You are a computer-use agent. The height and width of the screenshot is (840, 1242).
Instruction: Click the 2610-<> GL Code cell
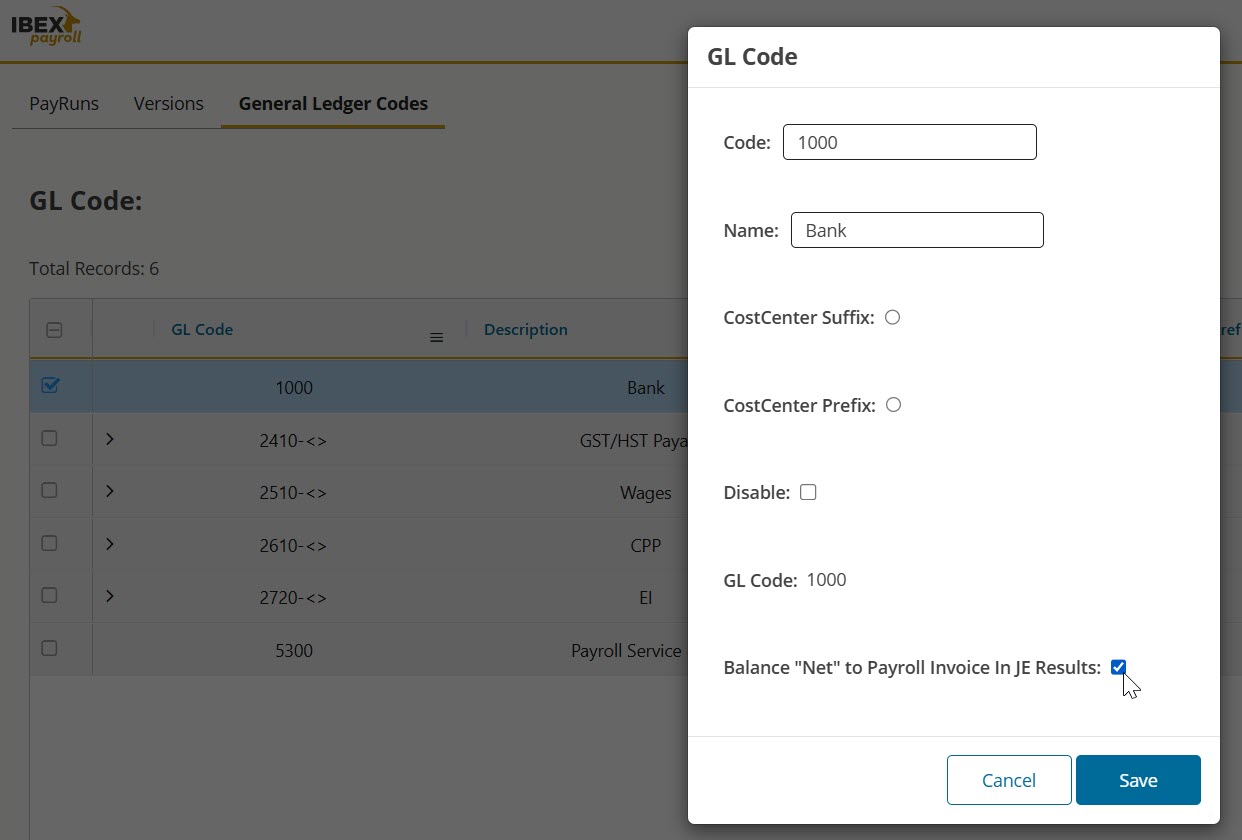(x=294, y=545)
